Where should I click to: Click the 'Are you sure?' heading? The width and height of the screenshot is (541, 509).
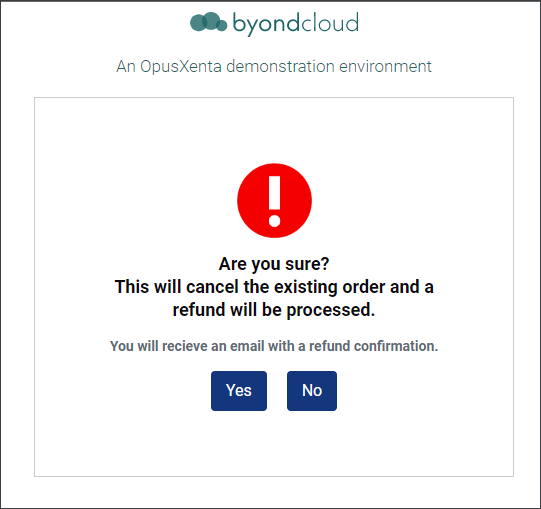pos(274,264)
